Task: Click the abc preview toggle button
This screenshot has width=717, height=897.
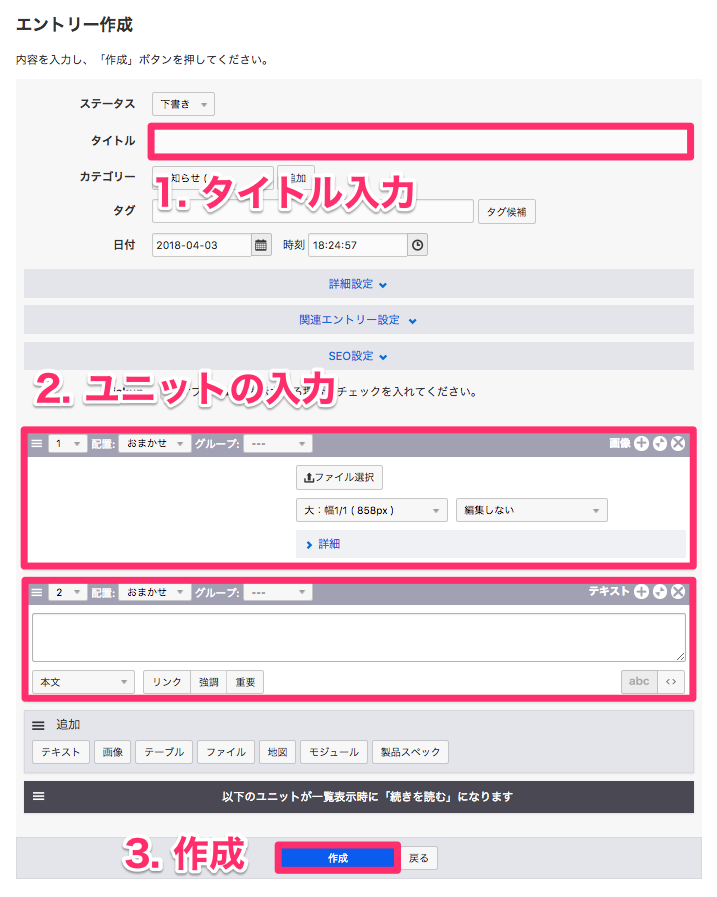Action: (639, 681)
